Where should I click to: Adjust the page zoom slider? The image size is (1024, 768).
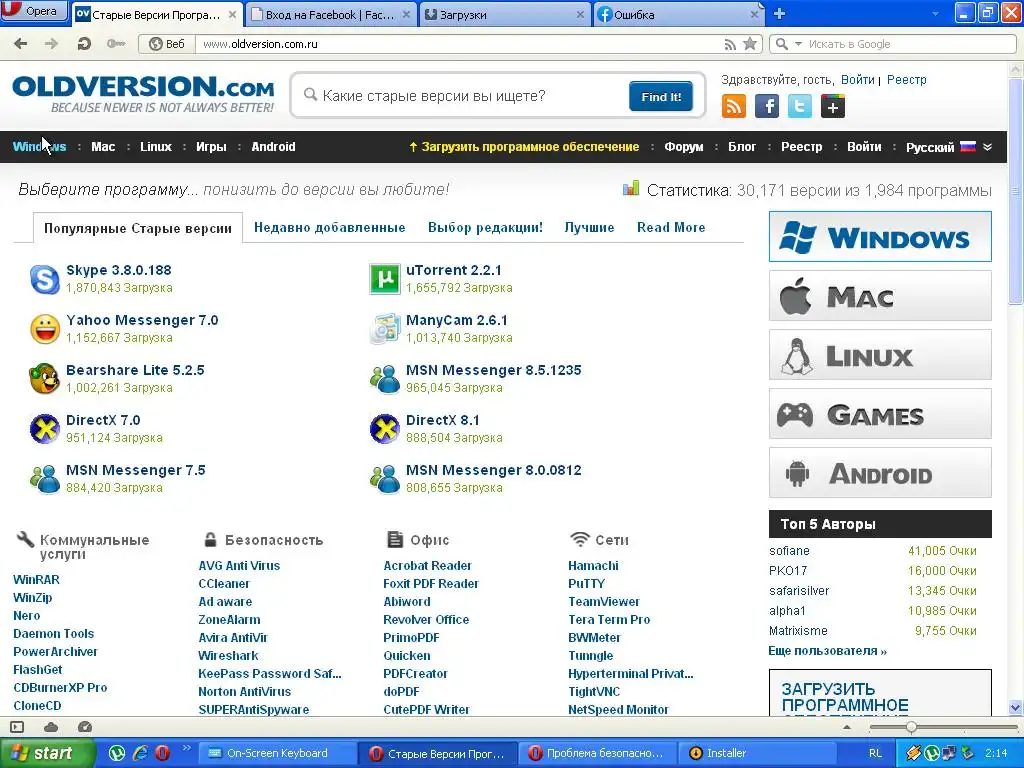[911, 727]
